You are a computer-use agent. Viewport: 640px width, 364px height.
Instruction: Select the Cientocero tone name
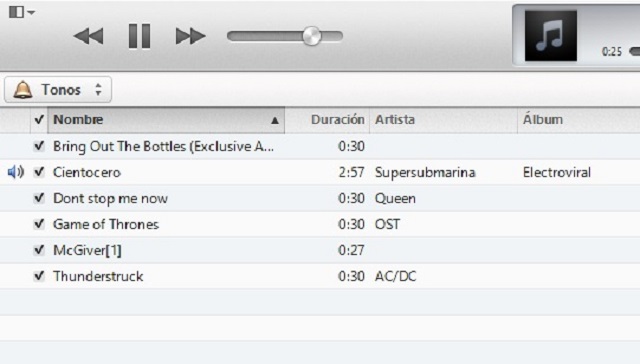(87, 172)
